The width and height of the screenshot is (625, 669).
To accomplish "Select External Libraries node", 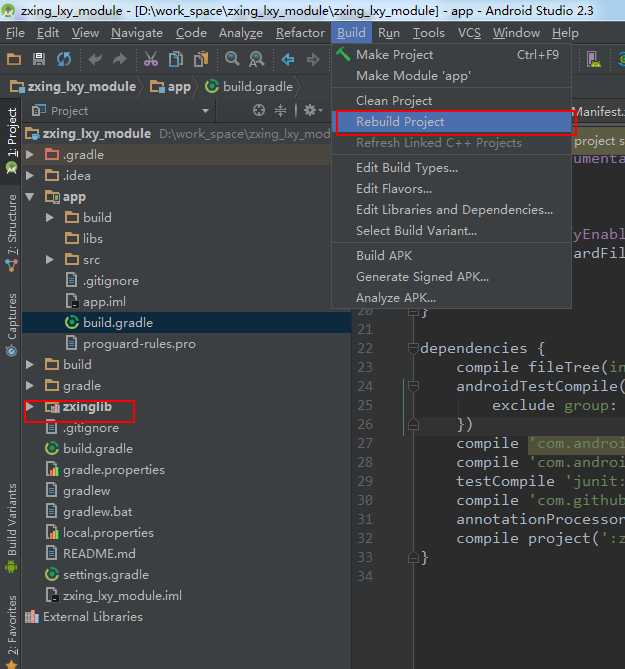I will [x=84, y=617].
